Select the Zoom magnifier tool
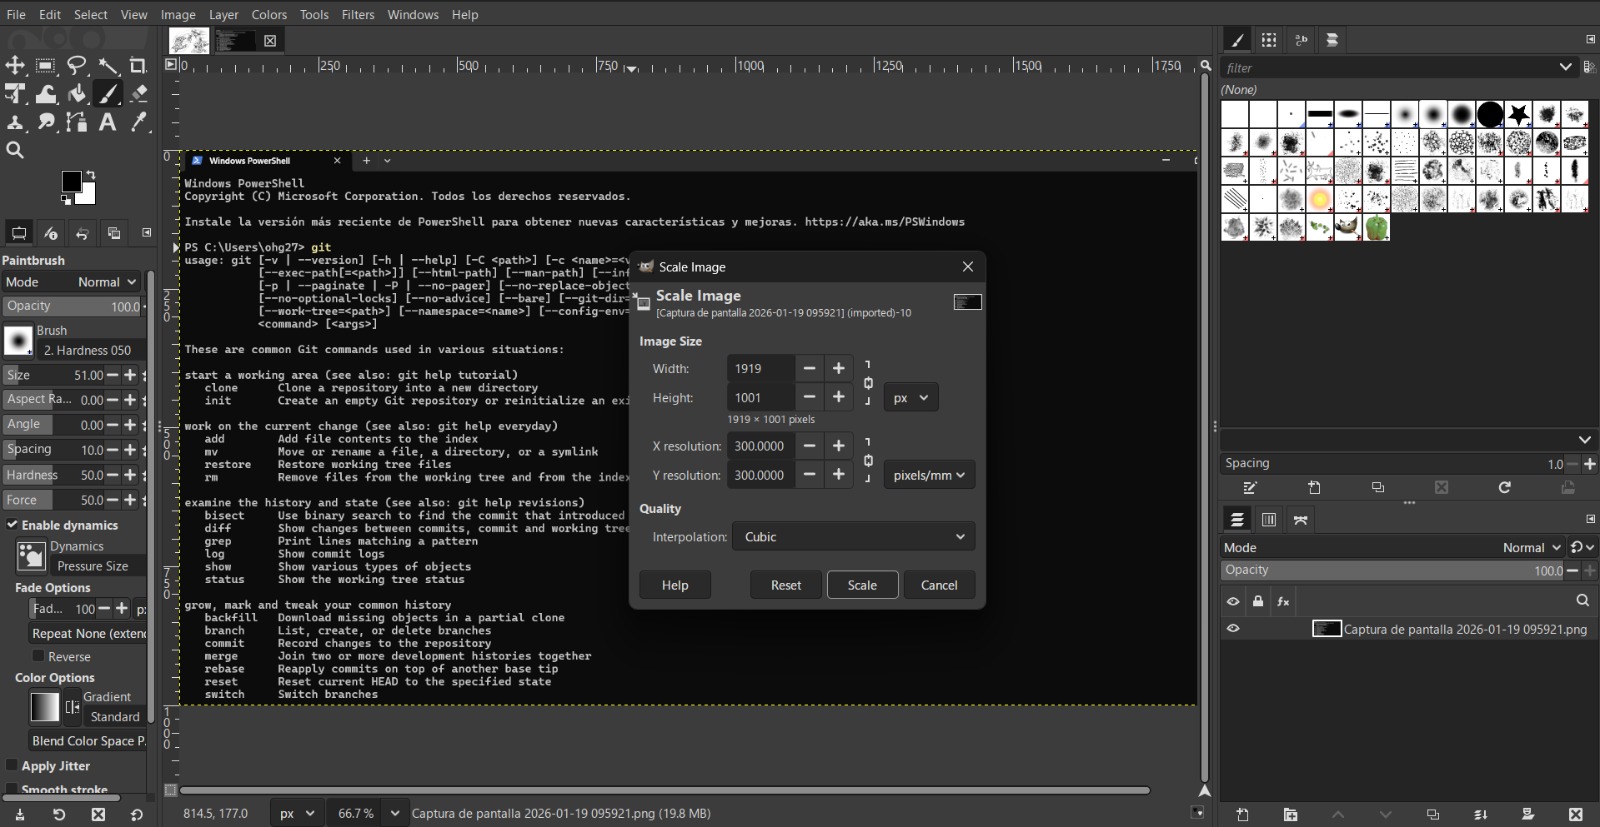 tap(15, 150)
